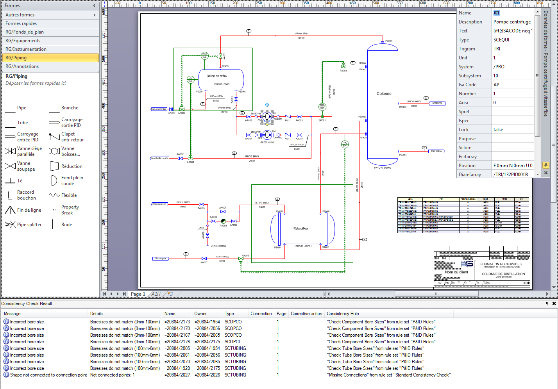Go to the first page with navigation arrow
Viewport: 558px width, 389px height.
click(x=105, y=294)
